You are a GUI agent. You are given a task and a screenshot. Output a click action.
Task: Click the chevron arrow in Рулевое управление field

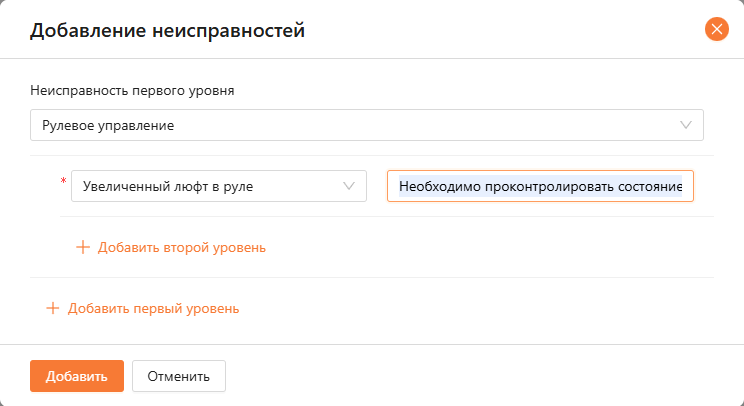[686, 125]
